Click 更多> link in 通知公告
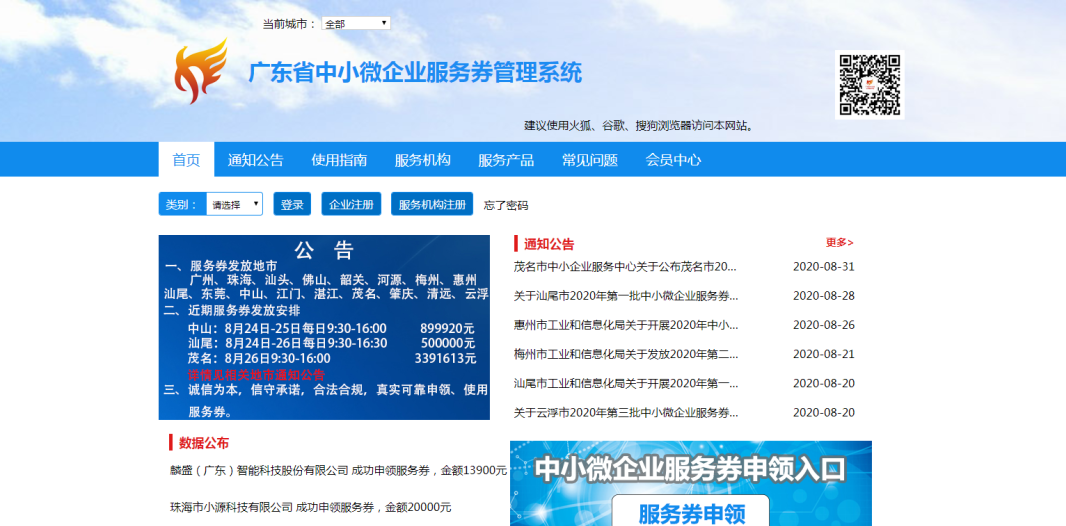Image resolution: width=1066 pixels, height=526 pixels. 840,243
